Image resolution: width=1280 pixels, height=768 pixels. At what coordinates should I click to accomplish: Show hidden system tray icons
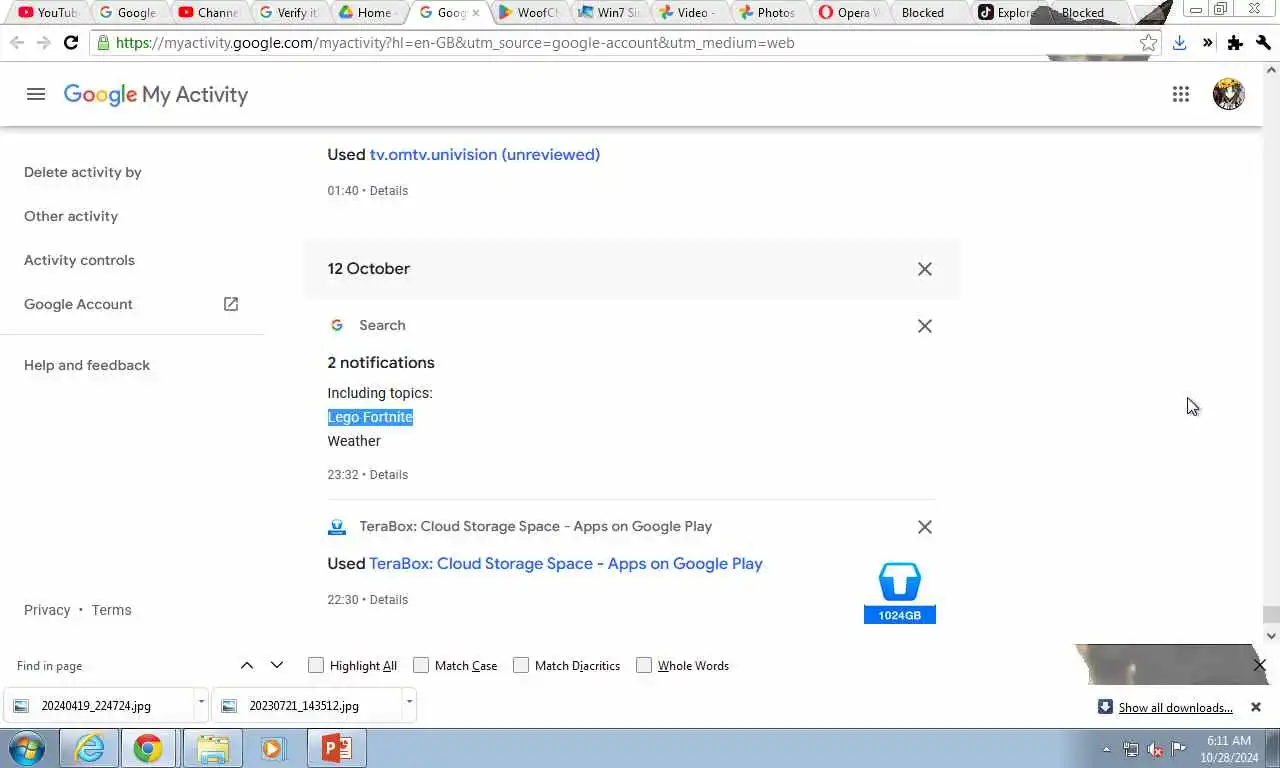click(x=1106, y=749)
